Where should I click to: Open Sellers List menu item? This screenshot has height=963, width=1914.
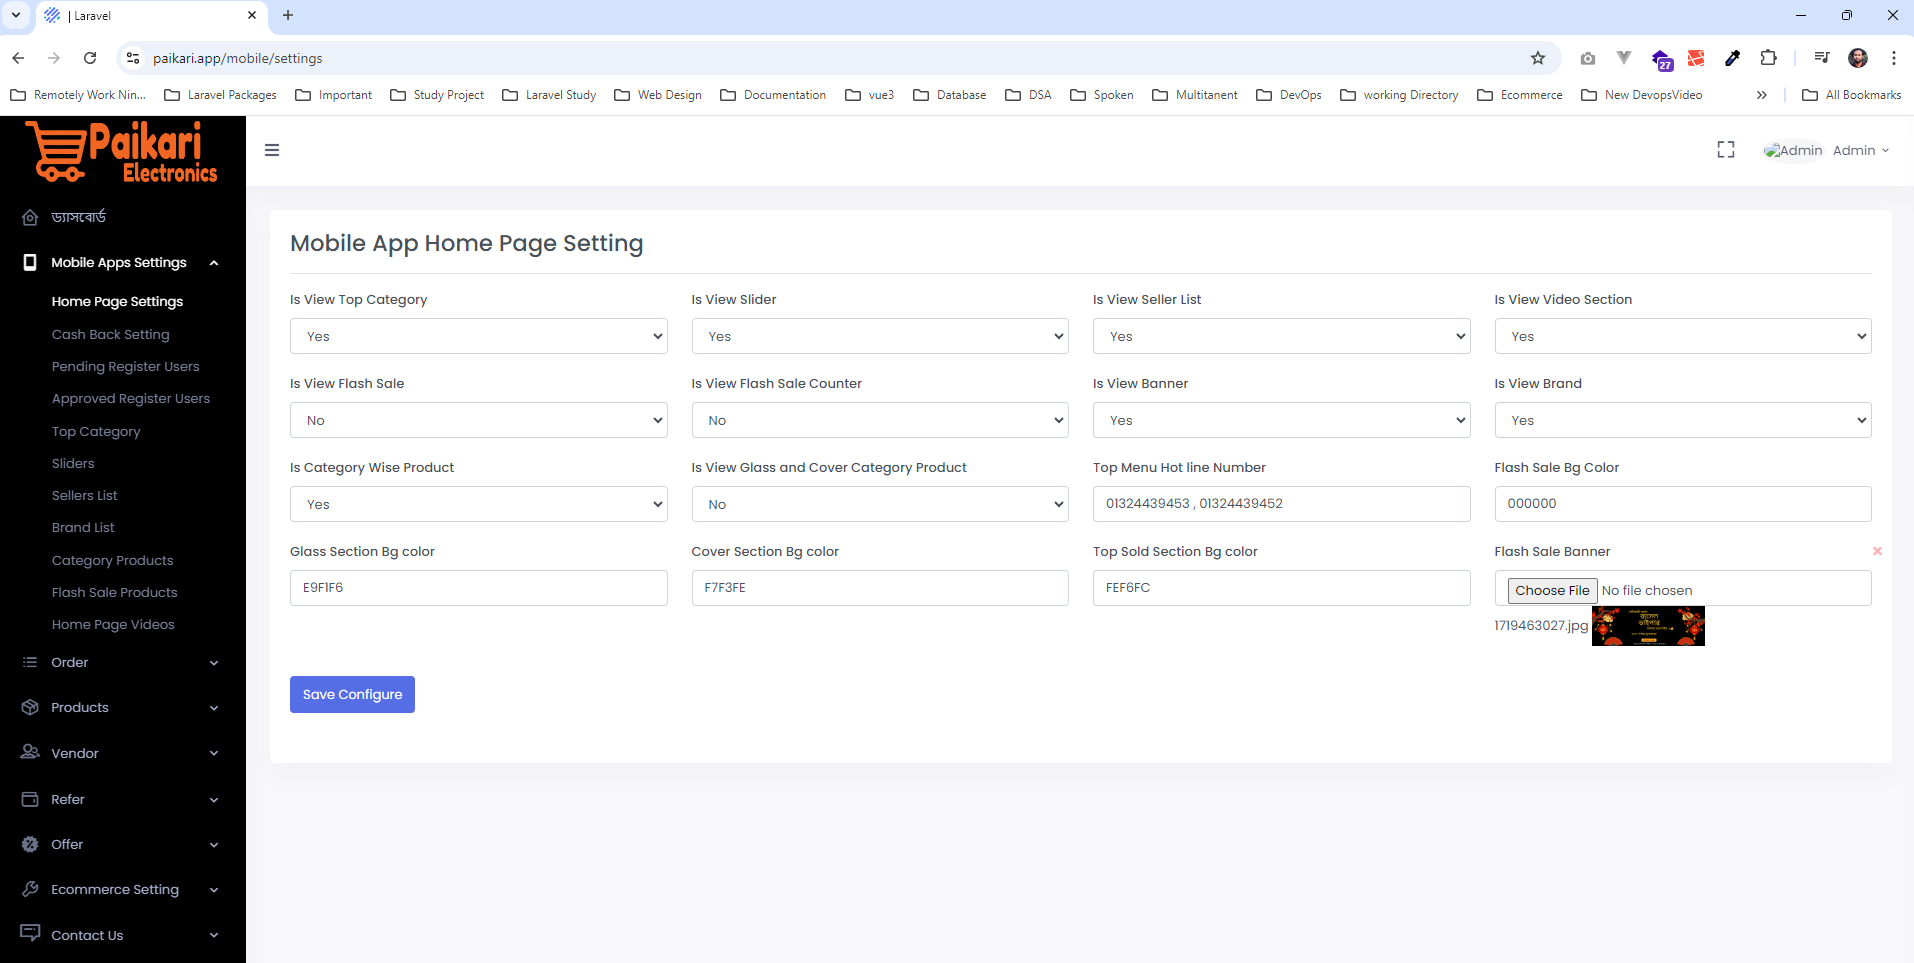point(84,495)
